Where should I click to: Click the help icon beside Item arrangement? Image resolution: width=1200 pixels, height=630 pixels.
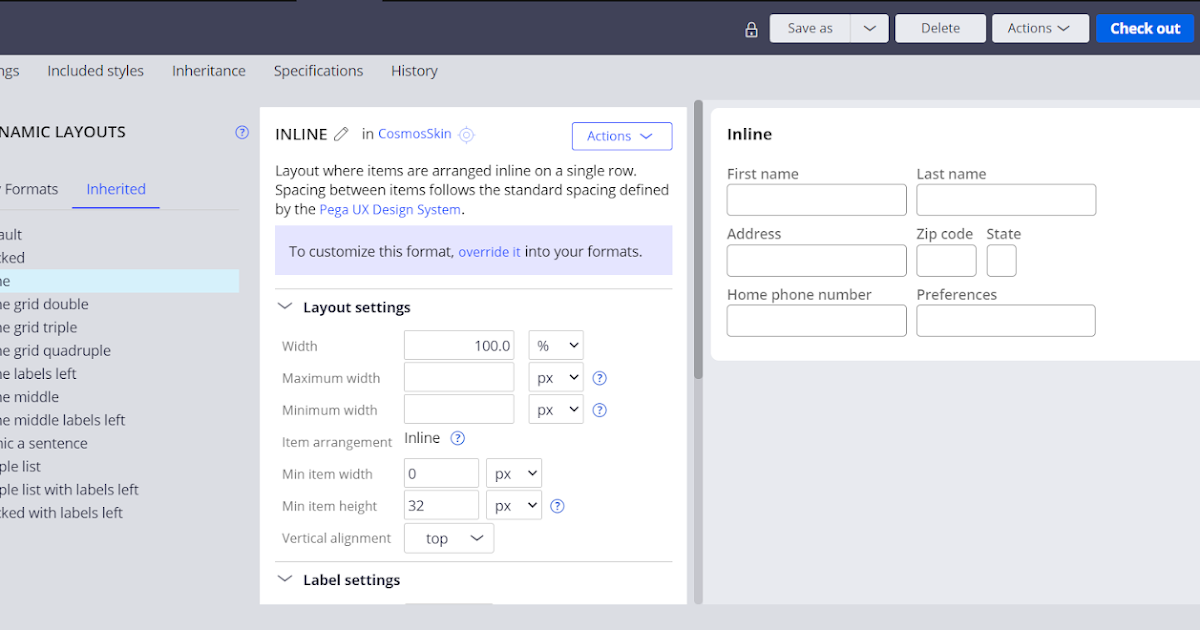click(x=457, y=437)
